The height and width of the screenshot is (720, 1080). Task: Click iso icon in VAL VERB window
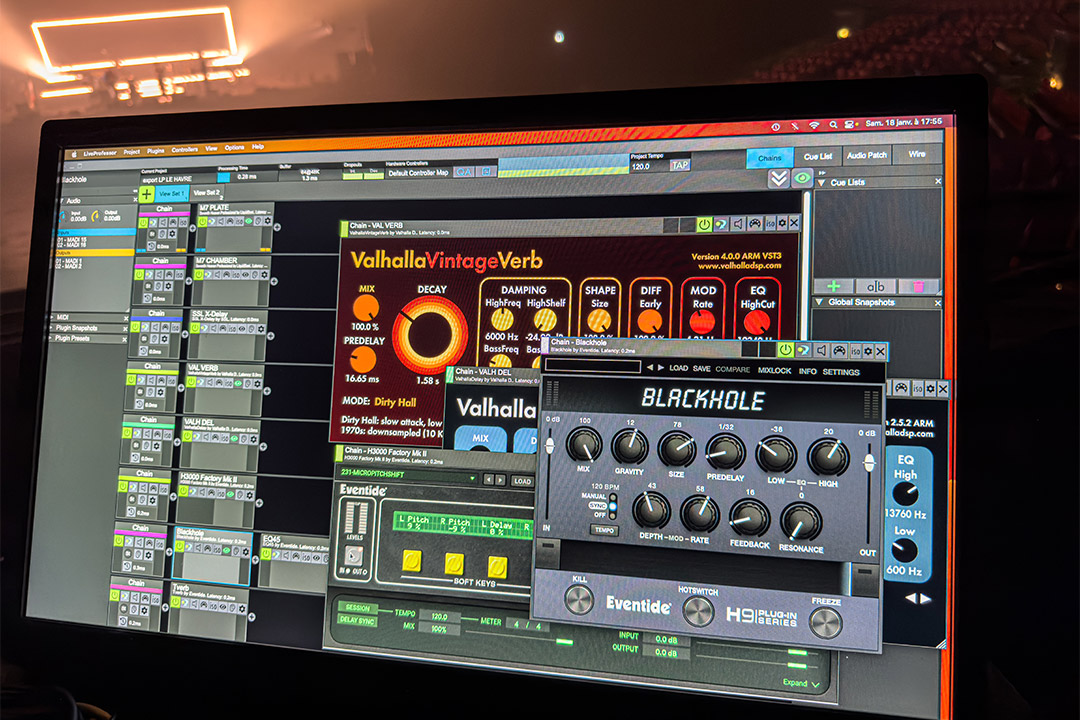pos(770,223)
